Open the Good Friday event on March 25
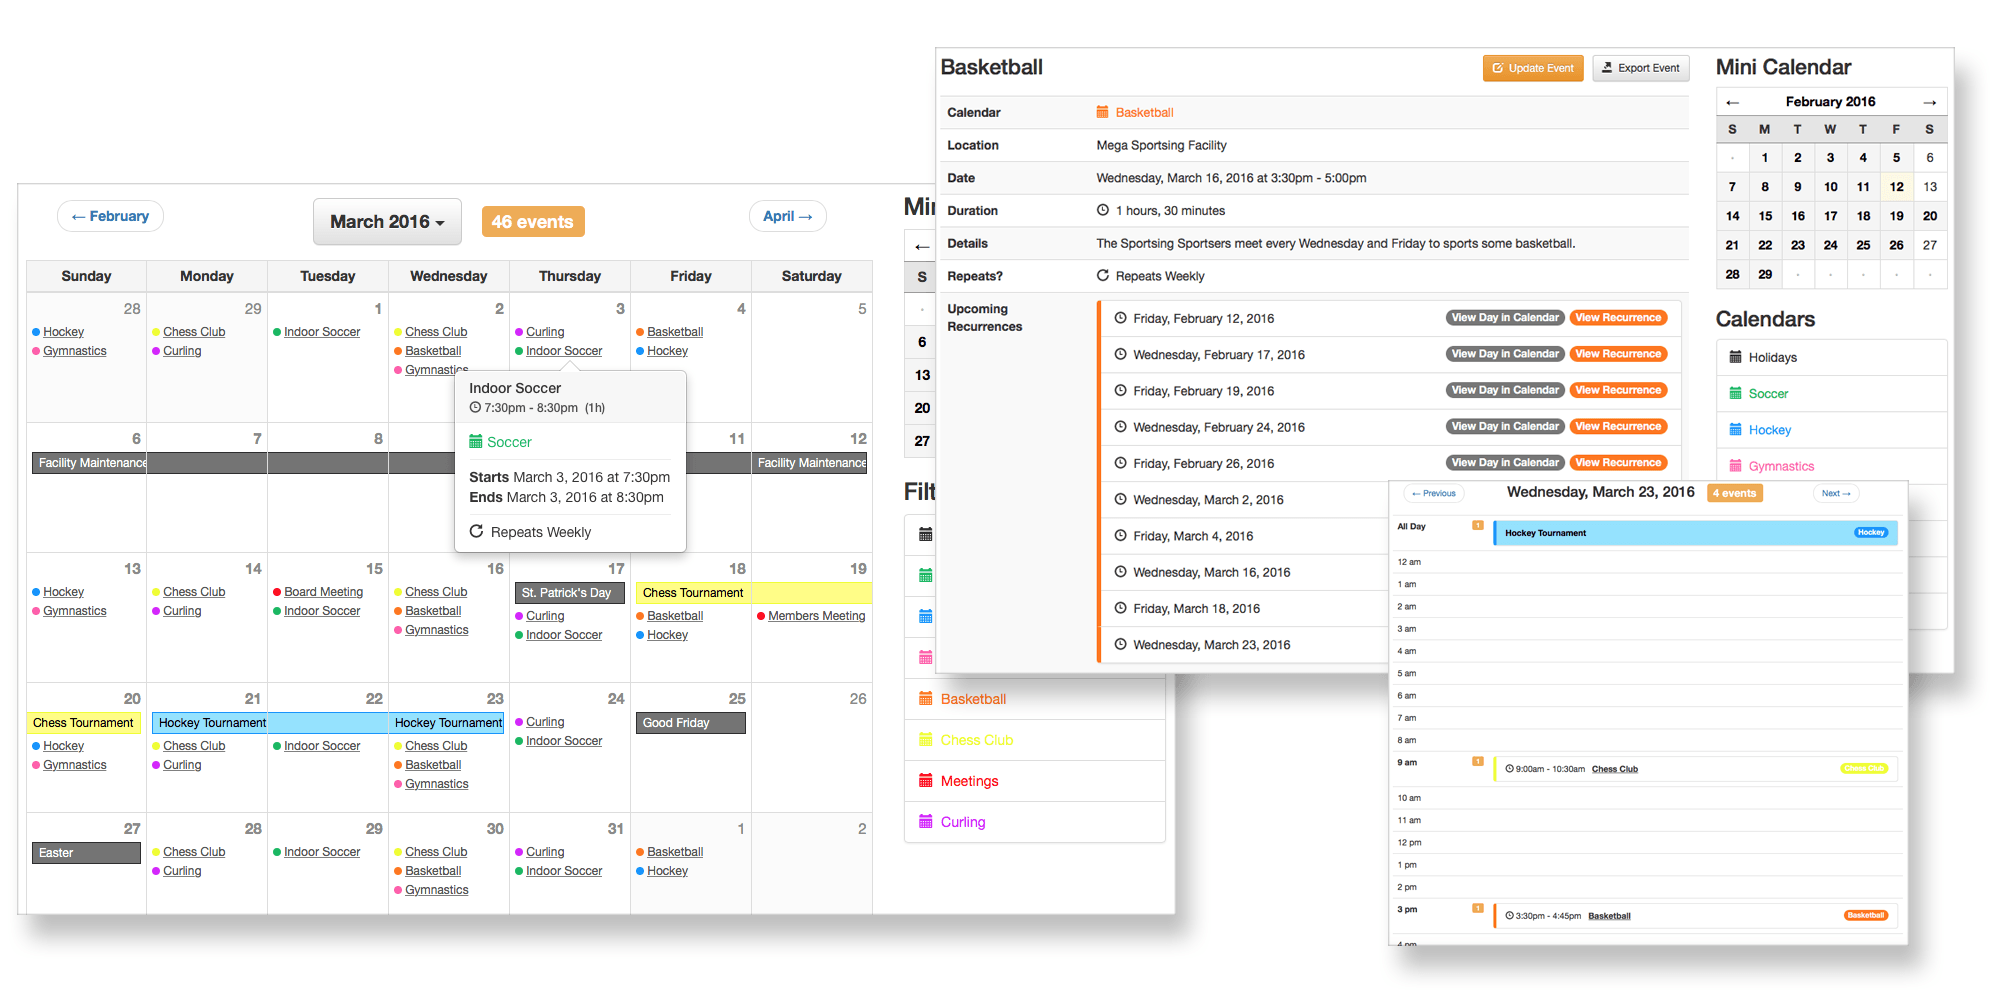2000x1000 pixels. point(690,723)
